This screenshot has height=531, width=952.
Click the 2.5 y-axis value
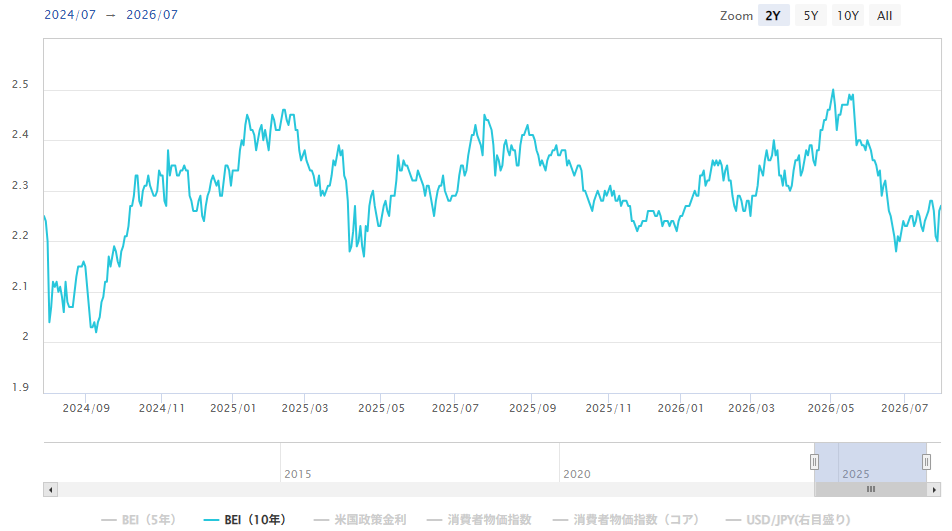tap(20, 84)
